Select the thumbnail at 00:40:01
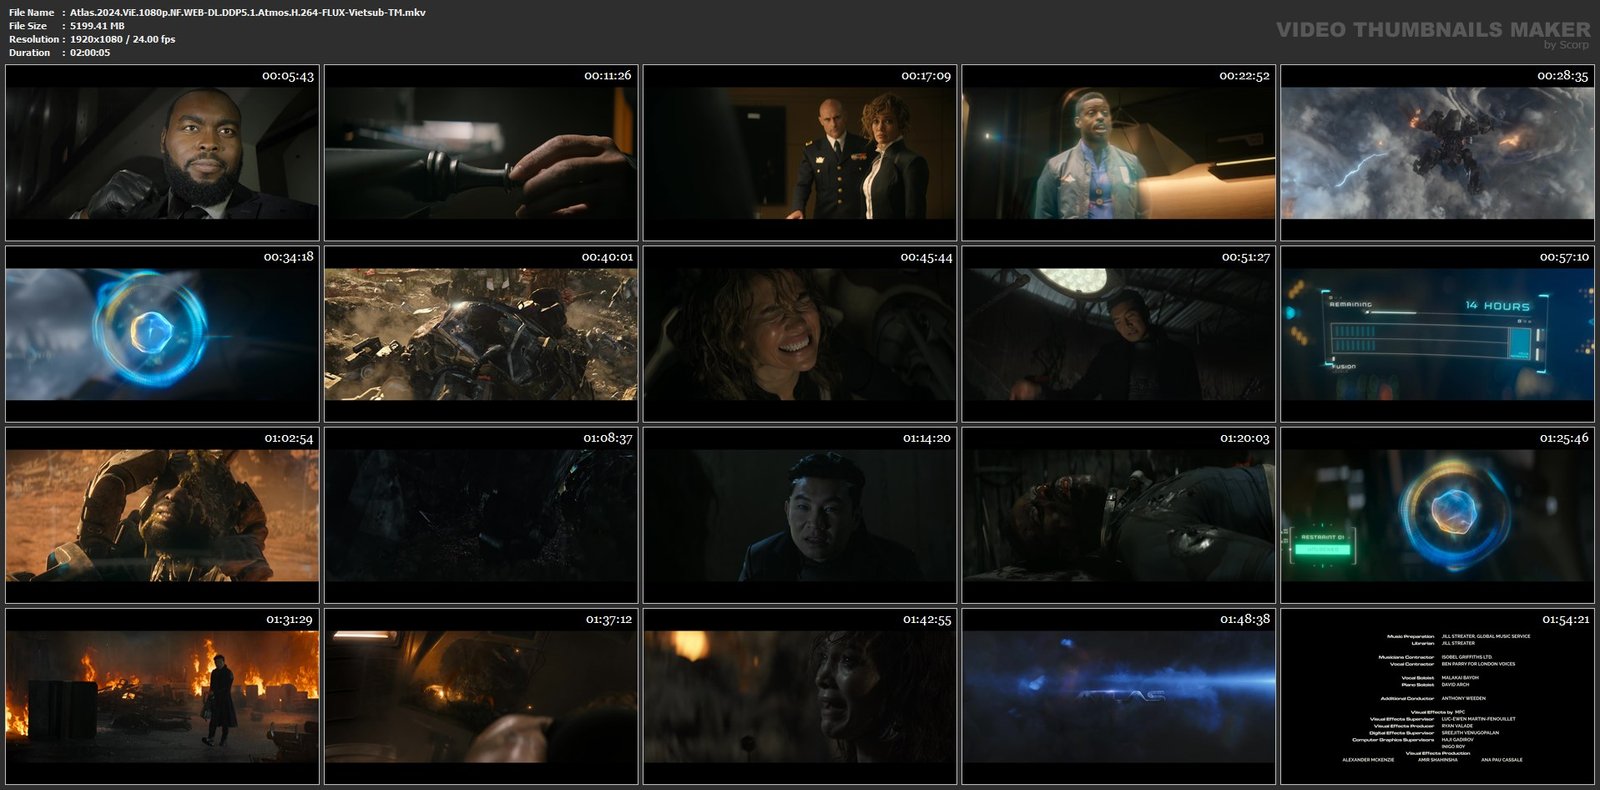 pyautogui.click(x=481, y=334)
